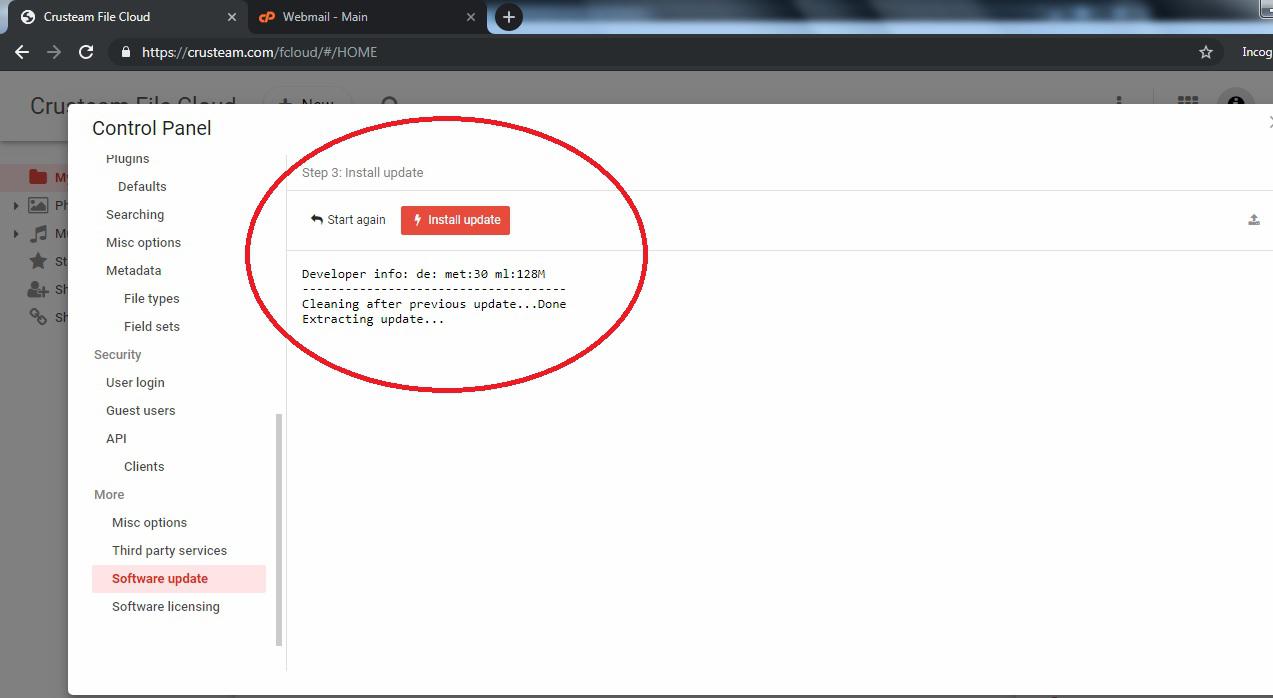The width and height of the screenshot is (1273, 698).
Task: Click the photos icon in background sidebar
Action: point(38,205)
